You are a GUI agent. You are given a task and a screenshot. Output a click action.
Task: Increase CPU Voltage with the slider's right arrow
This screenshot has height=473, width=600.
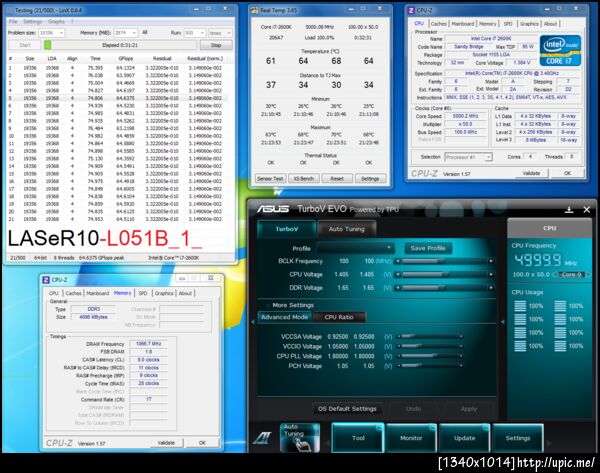(491, 274)
